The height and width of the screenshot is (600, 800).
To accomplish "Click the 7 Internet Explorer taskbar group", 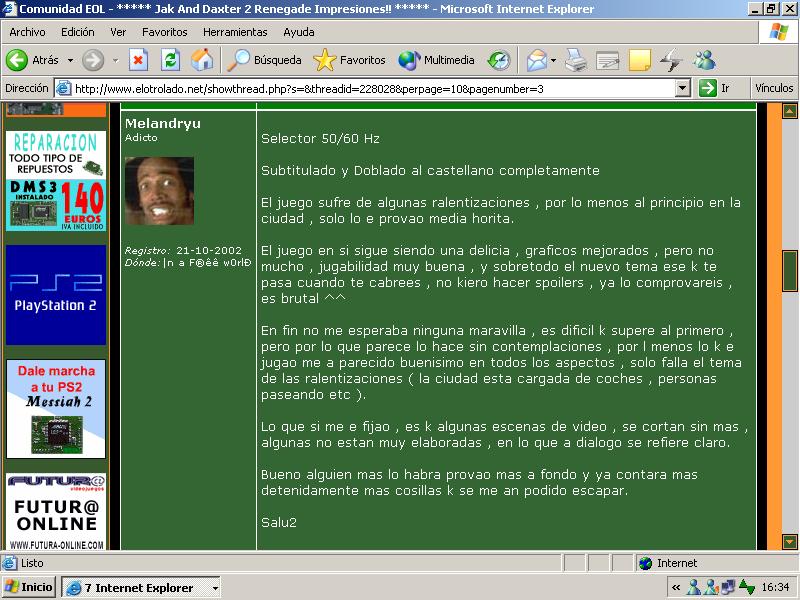I will tap(140, 588).
